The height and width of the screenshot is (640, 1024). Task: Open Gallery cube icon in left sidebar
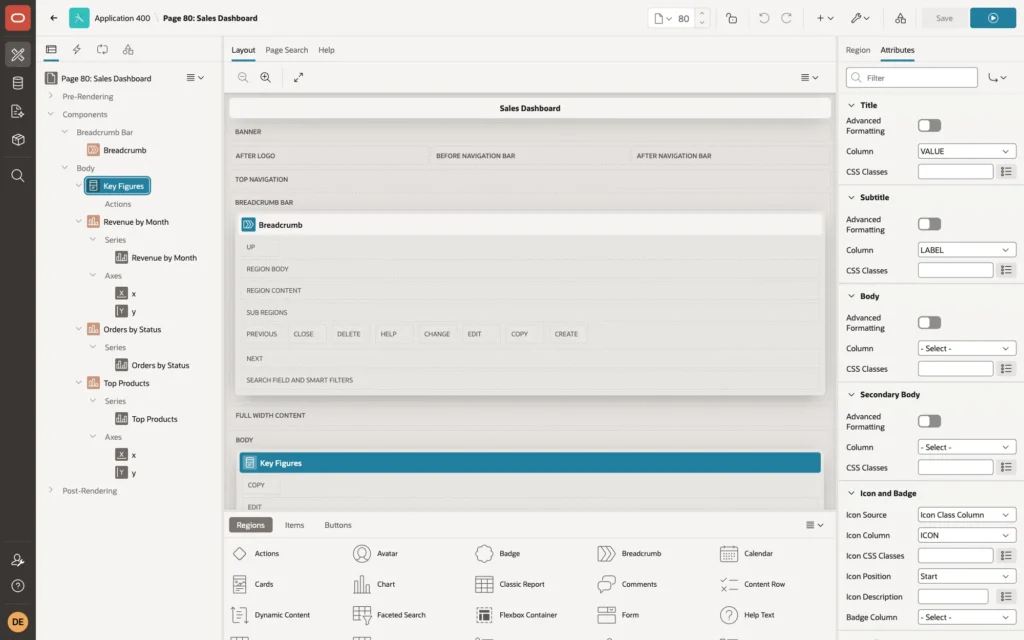(18, 139)
